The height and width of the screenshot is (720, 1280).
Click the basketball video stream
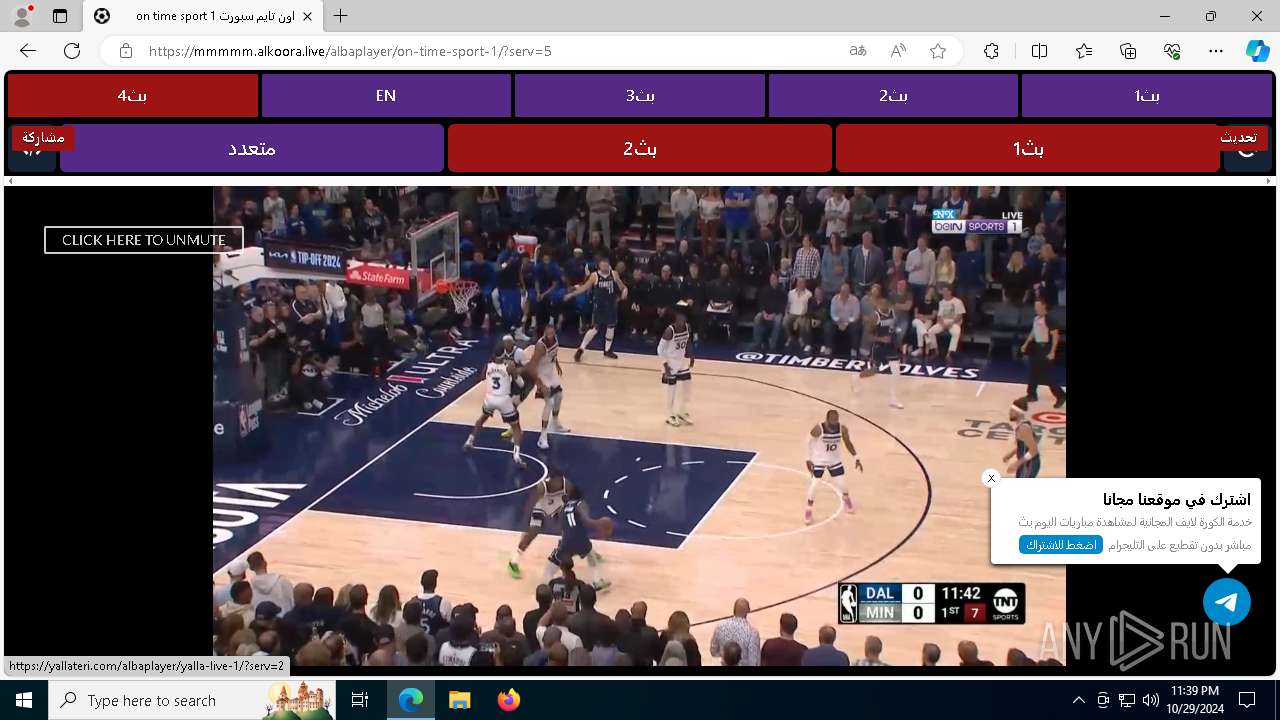coord(639,426)
